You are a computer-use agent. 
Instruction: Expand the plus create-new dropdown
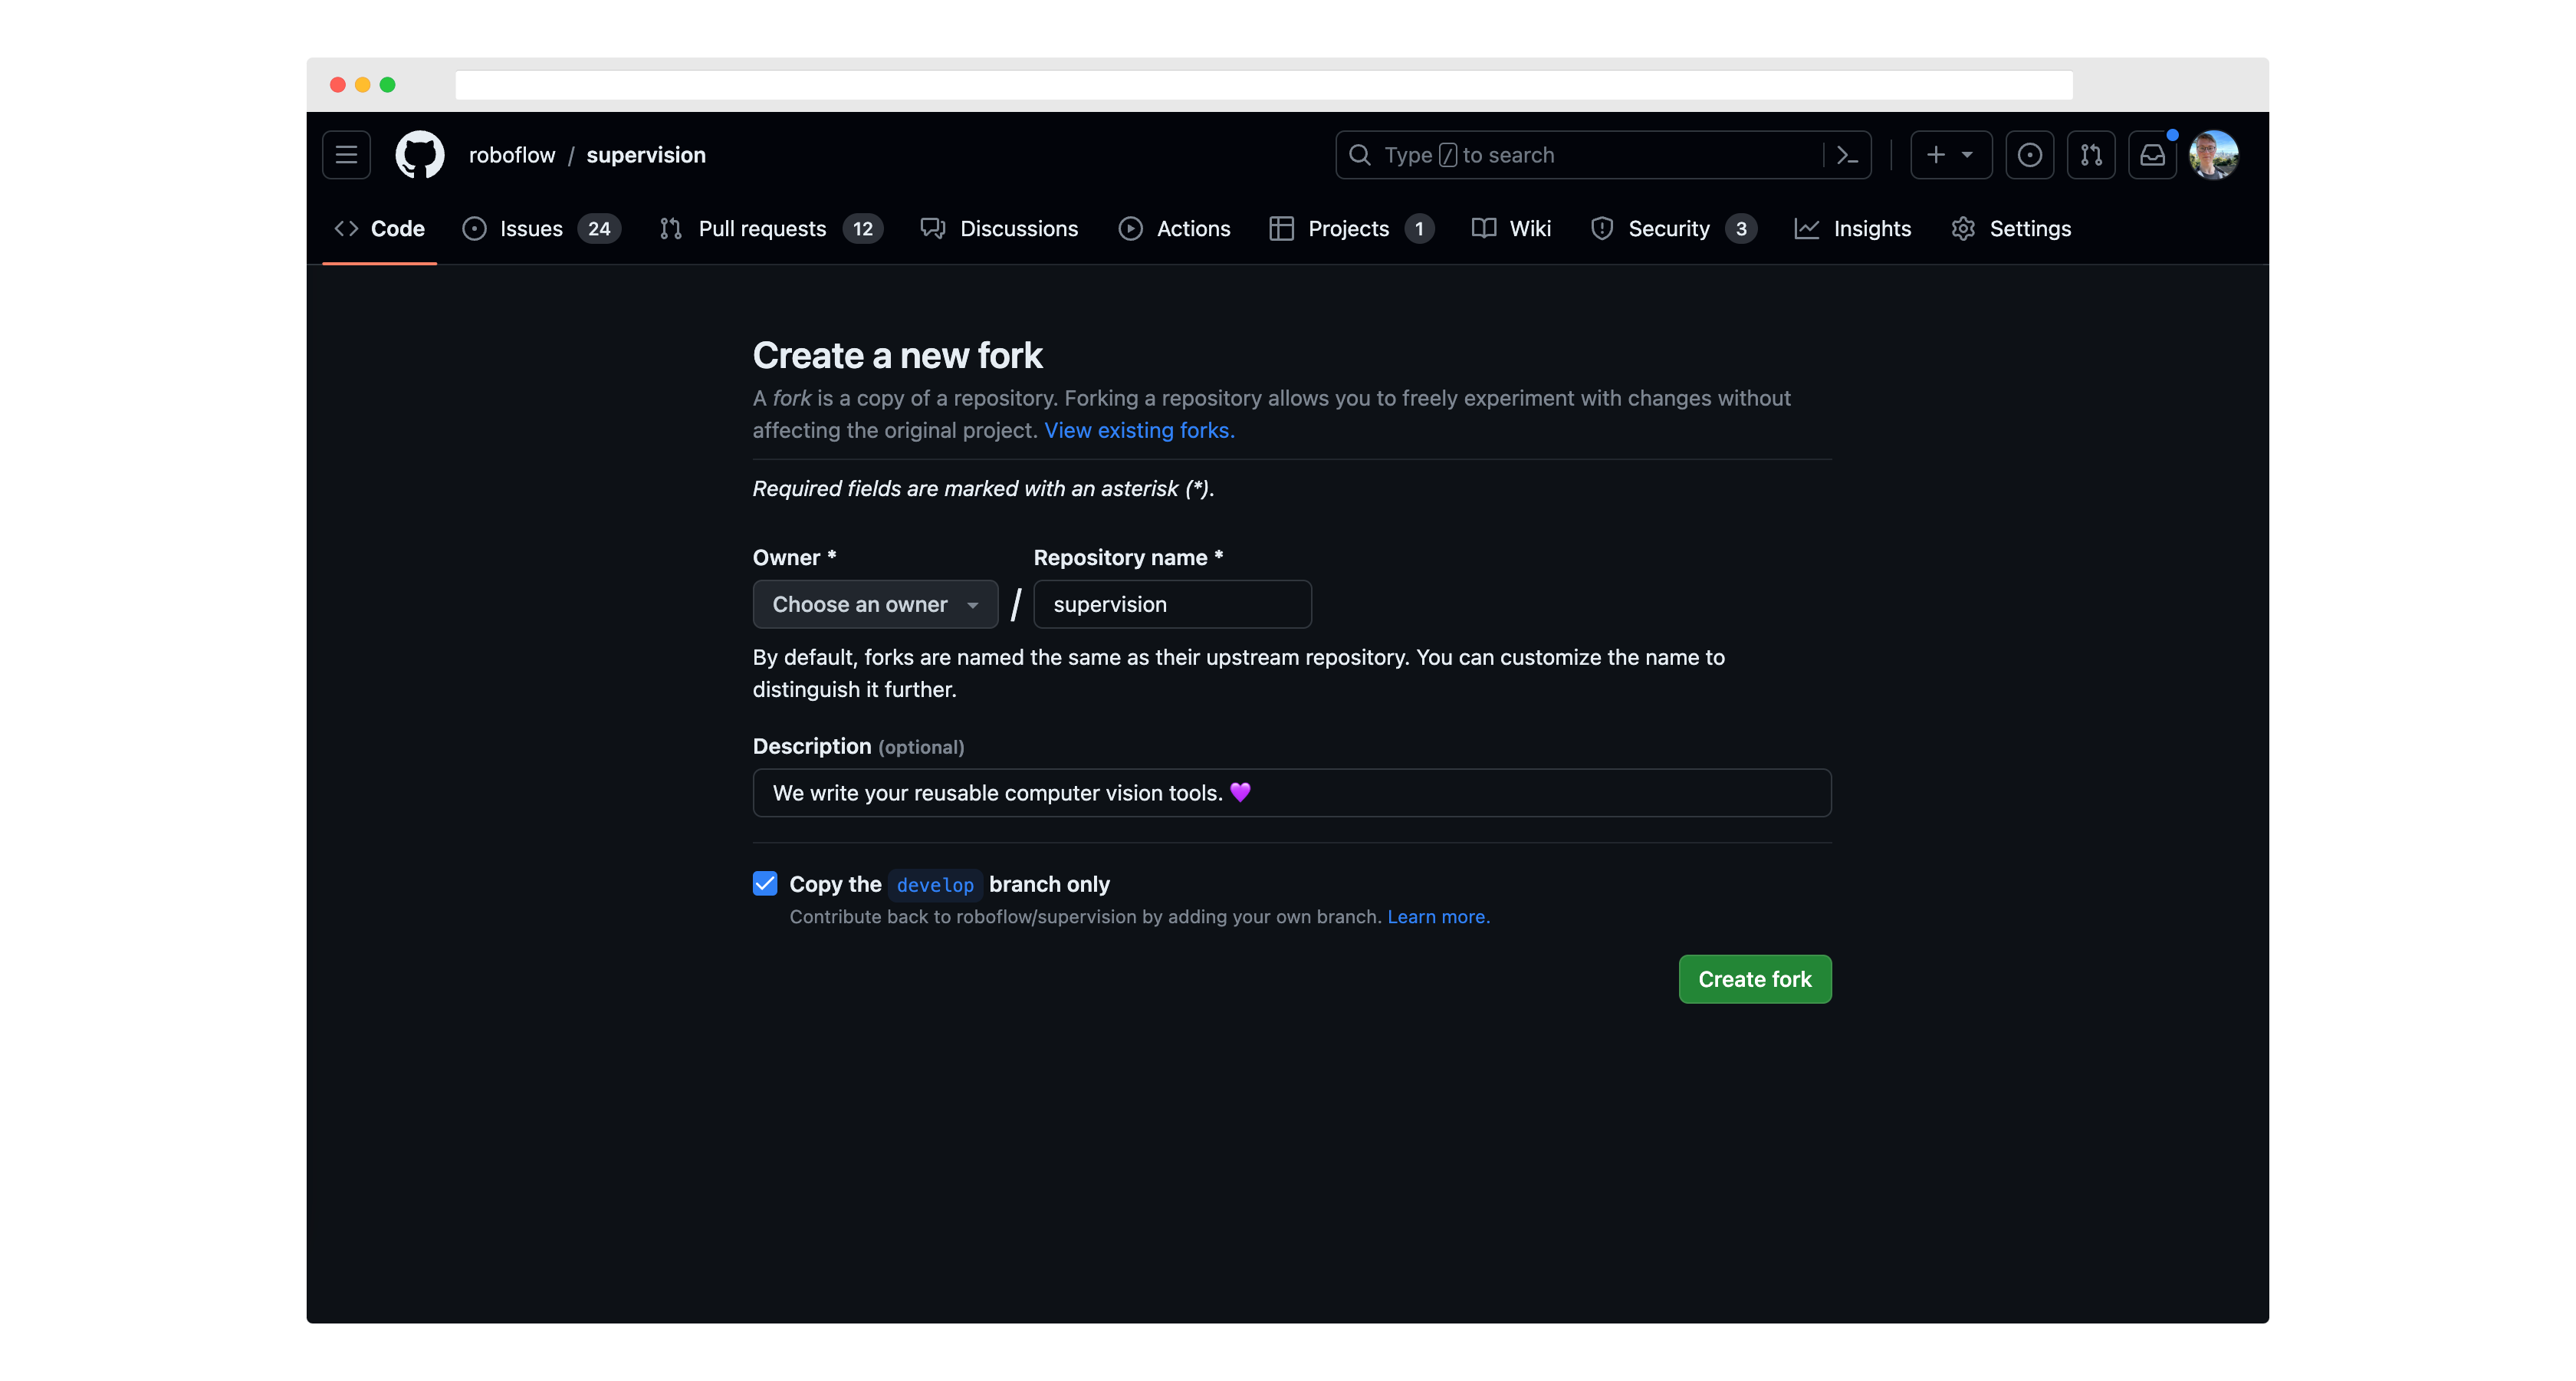click(x=1950, y=155)
